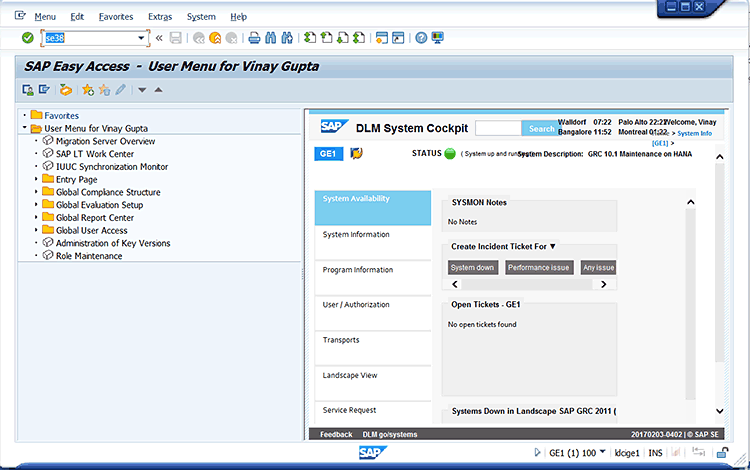Open the Create Incident Ticket For dropdown

point(552,246)
